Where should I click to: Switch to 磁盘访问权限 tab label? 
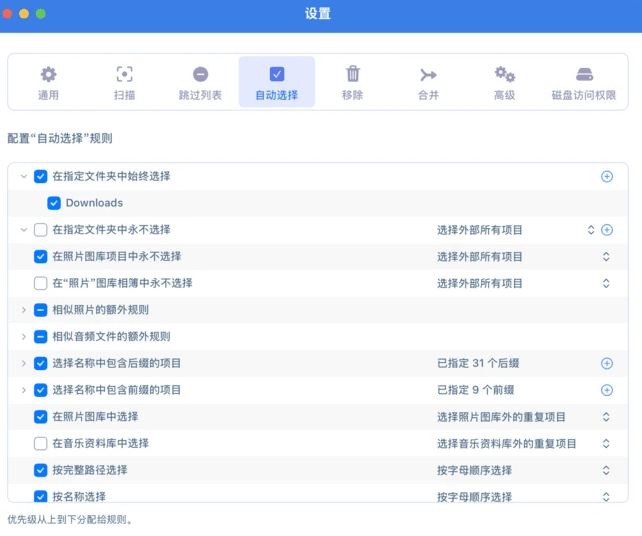pos(584,95)
